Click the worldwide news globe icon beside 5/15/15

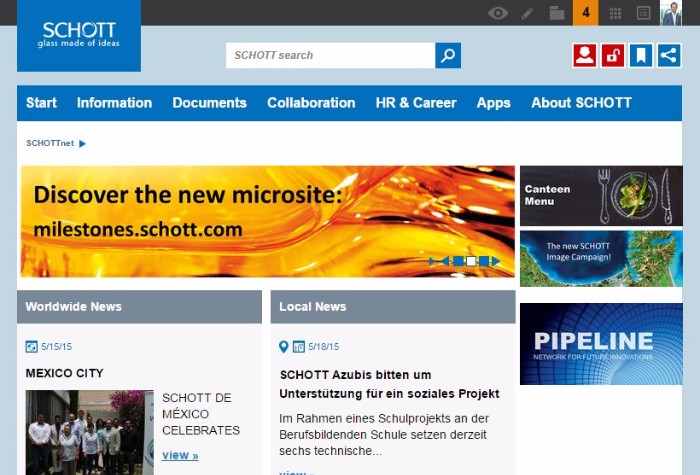(32, 346)
